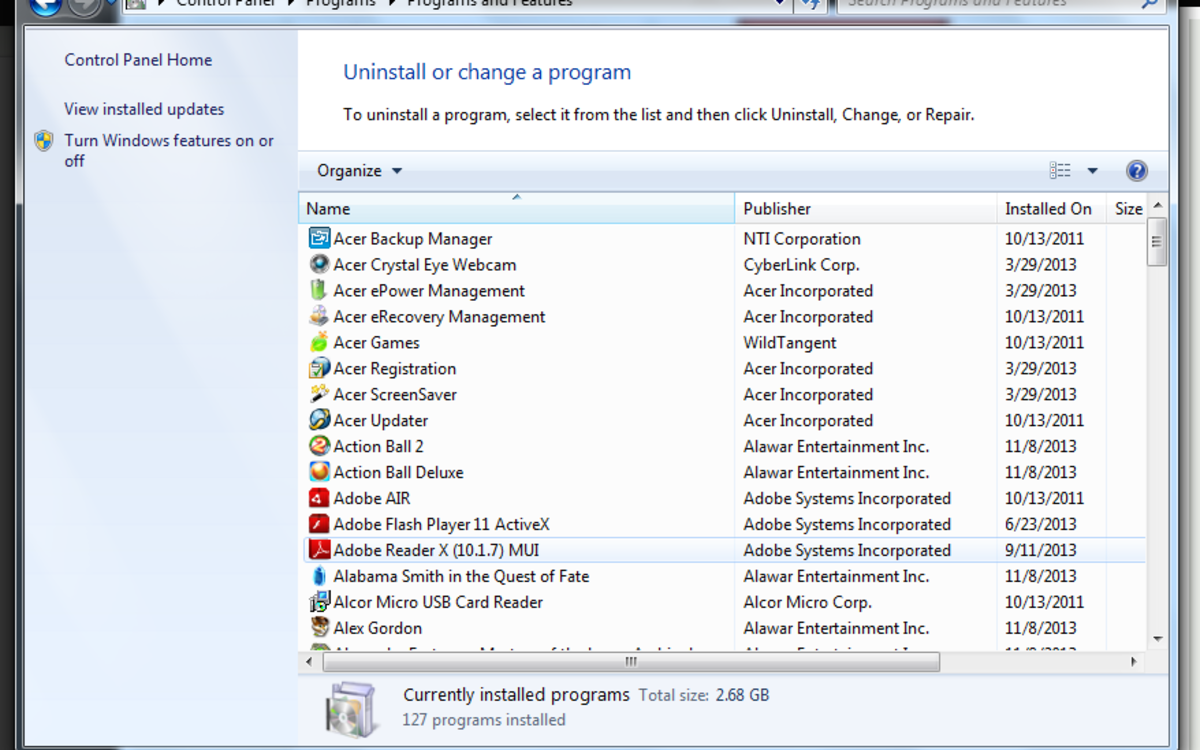Click the Adobe AIR program icon
Viewport: 1200px width, 750px height.
click(x=319, y=498)
